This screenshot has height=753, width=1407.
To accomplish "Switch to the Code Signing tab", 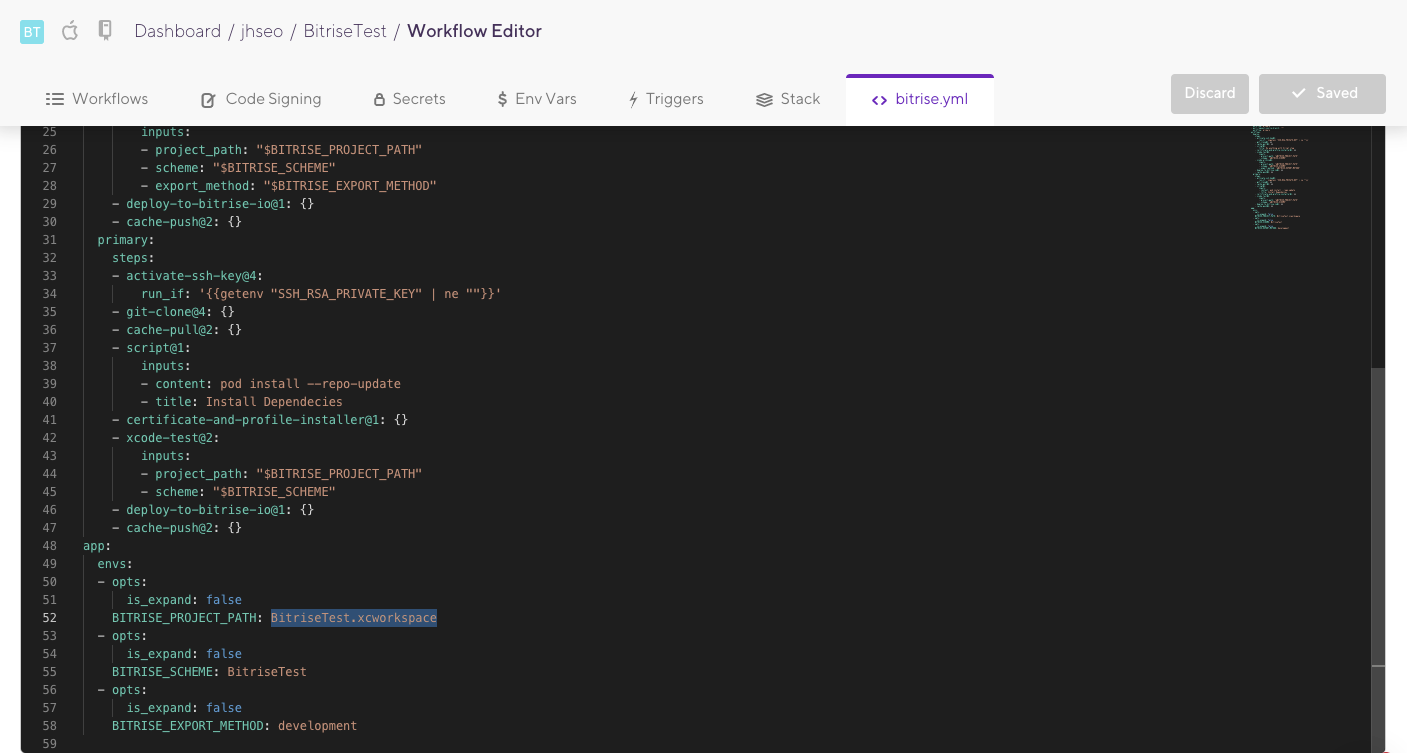I will click(261, 99).
